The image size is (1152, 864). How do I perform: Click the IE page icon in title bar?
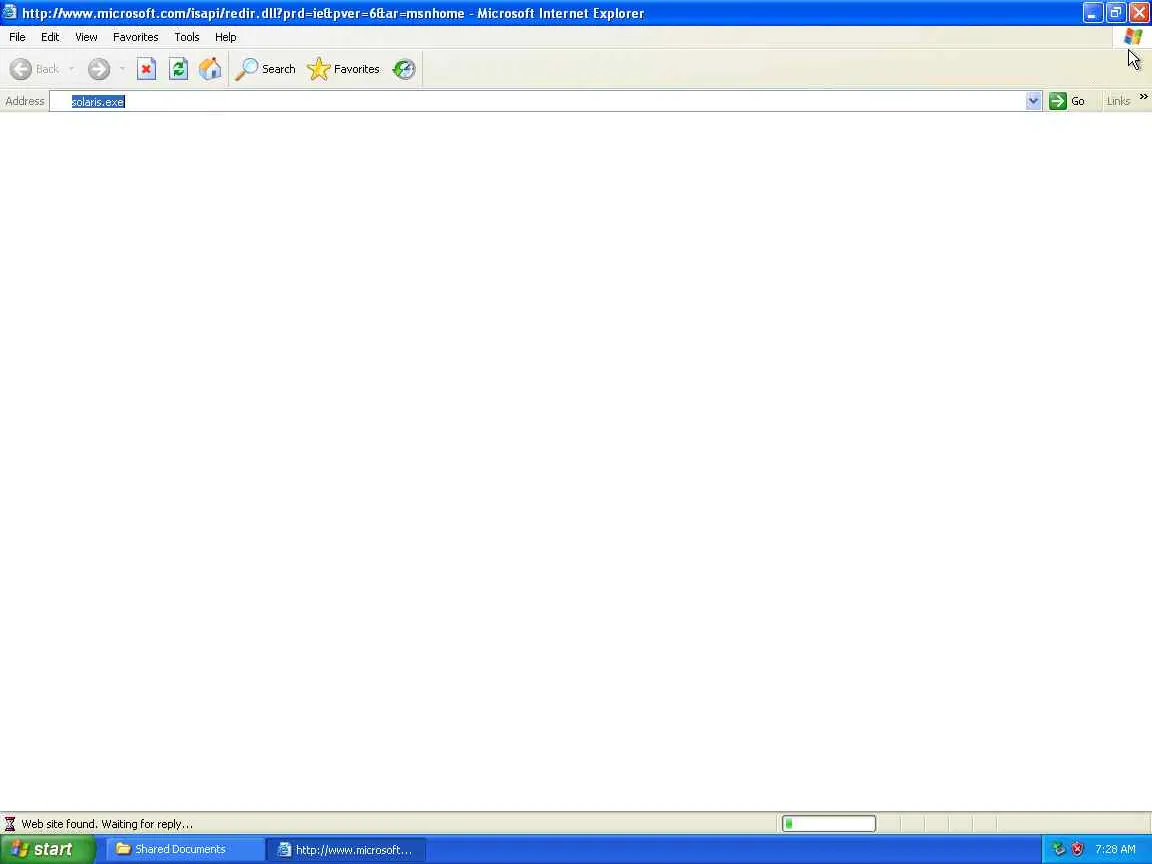9,12
